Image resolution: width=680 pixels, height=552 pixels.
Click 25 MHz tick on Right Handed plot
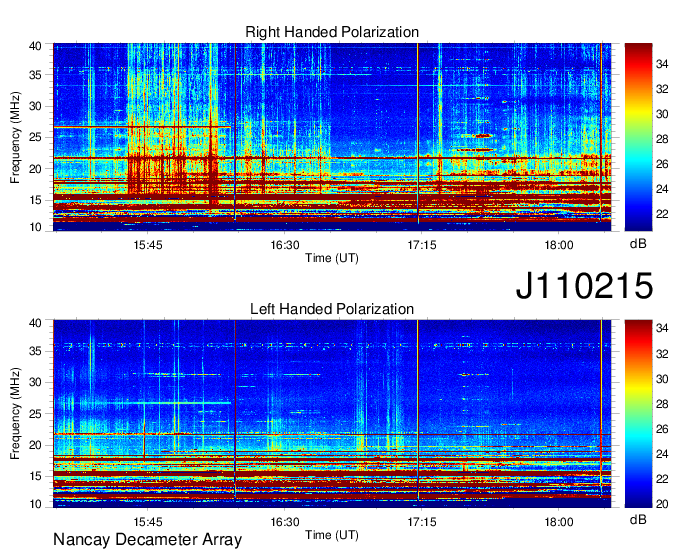tap(35, 137)
